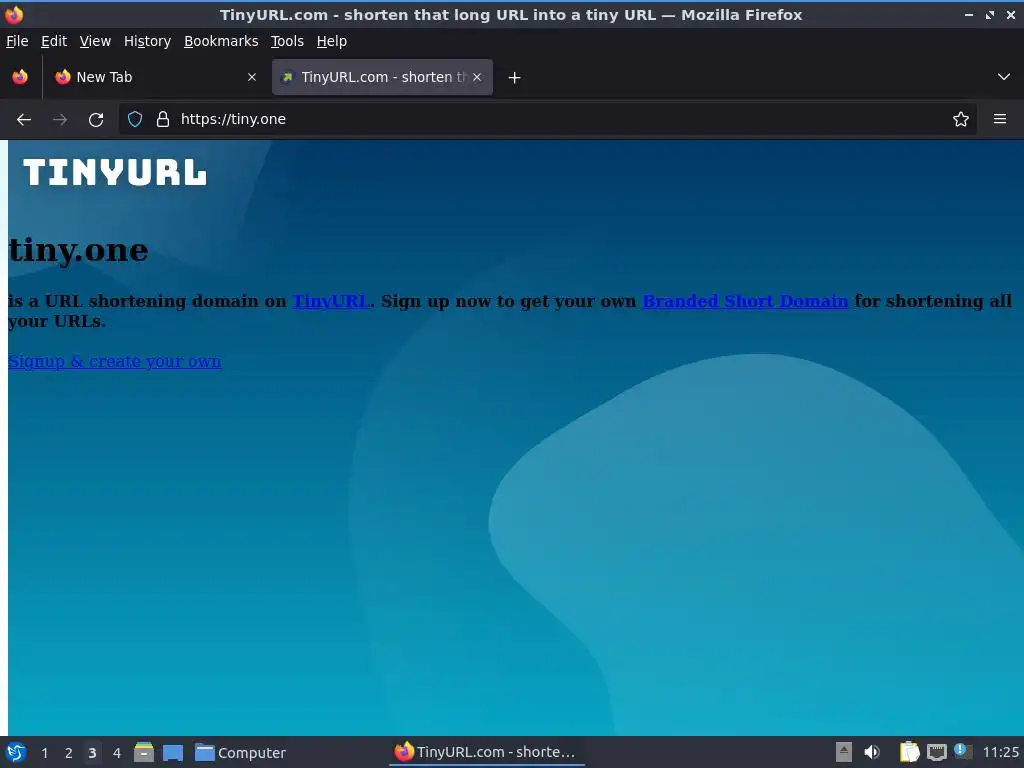
Task: Open the Computer taskbar window
Action: coord(240,752)
